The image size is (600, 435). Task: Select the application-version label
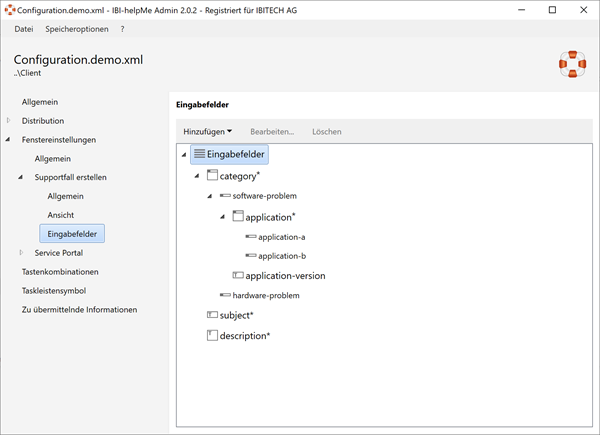[285, 275]
